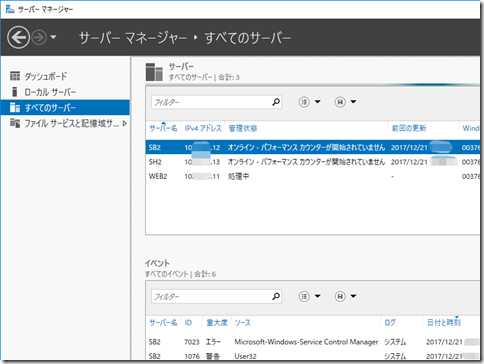This screenshot has width=484, height=364.
Task: Click the events saved queries icon
Action: pyautogui.click(x=340, y=296)
